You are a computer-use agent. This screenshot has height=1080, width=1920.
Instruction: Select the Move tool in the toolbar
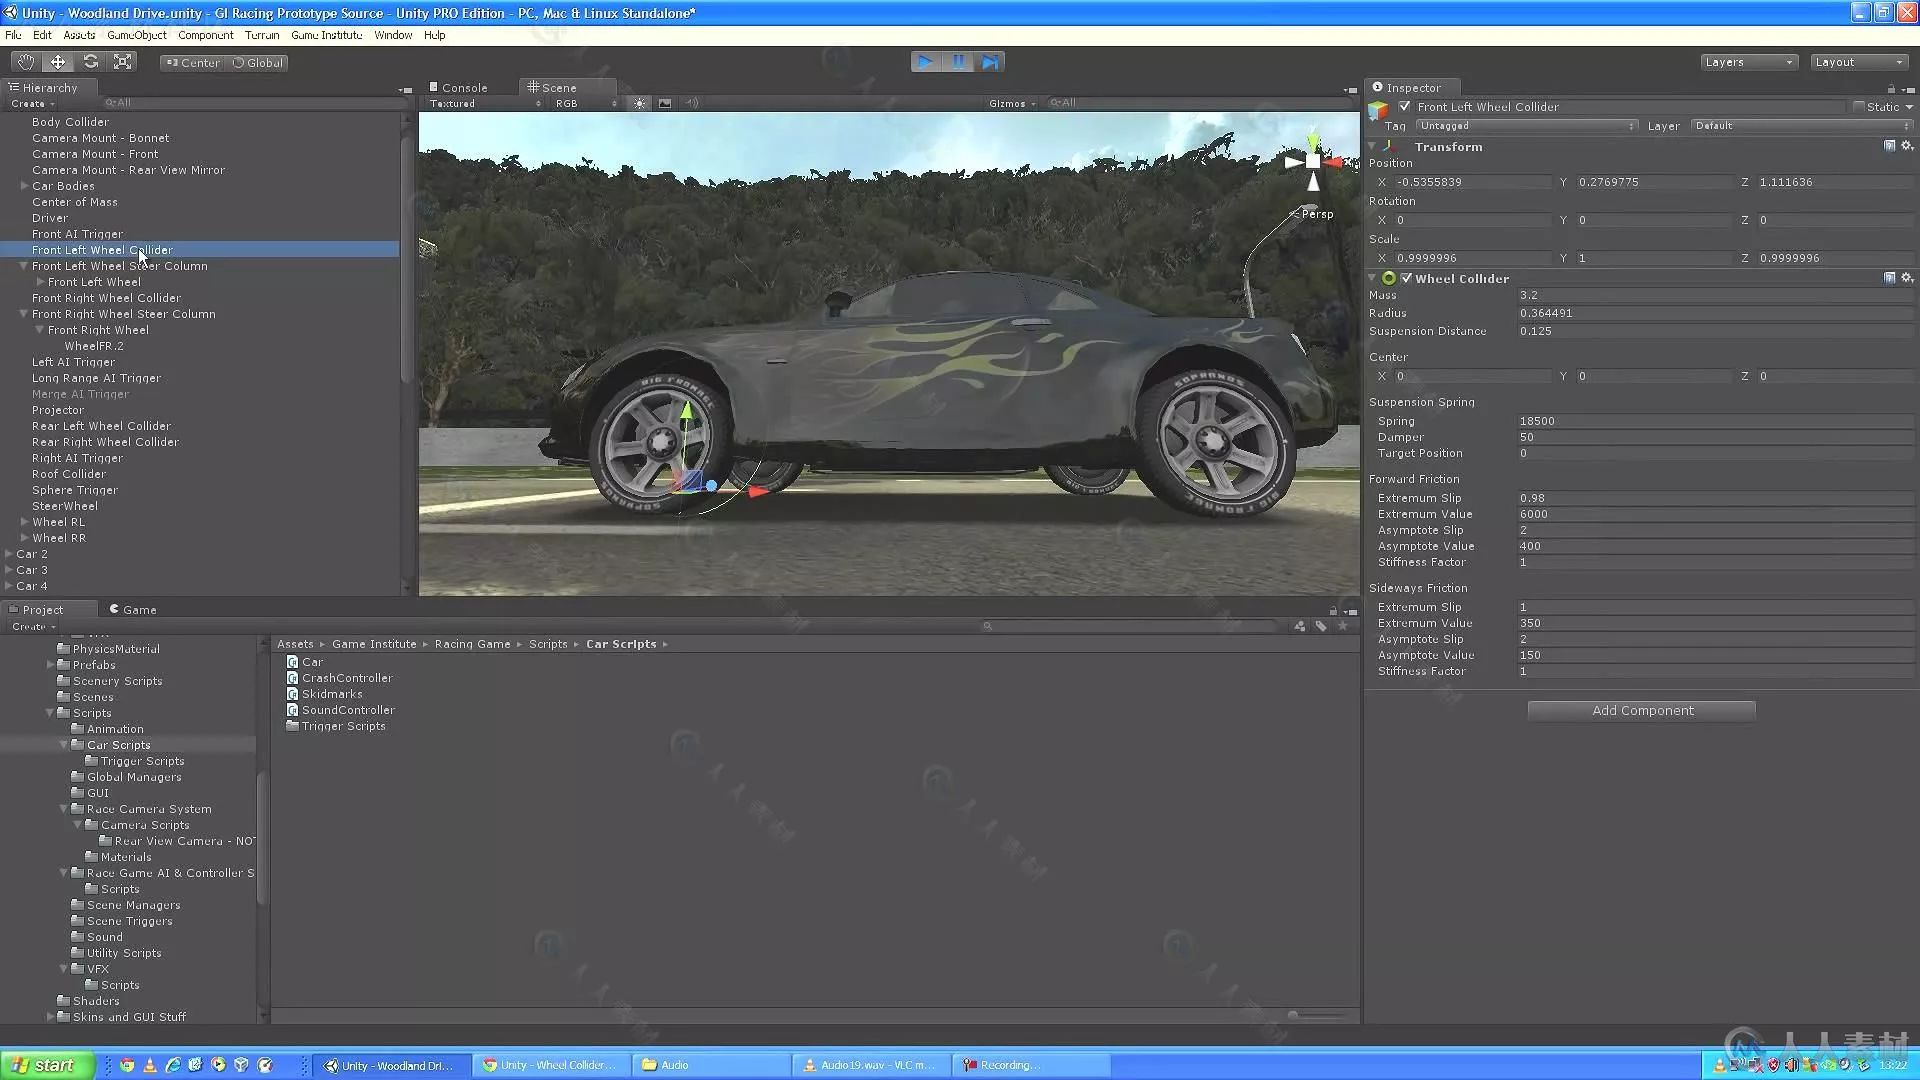tap(58, 62)
